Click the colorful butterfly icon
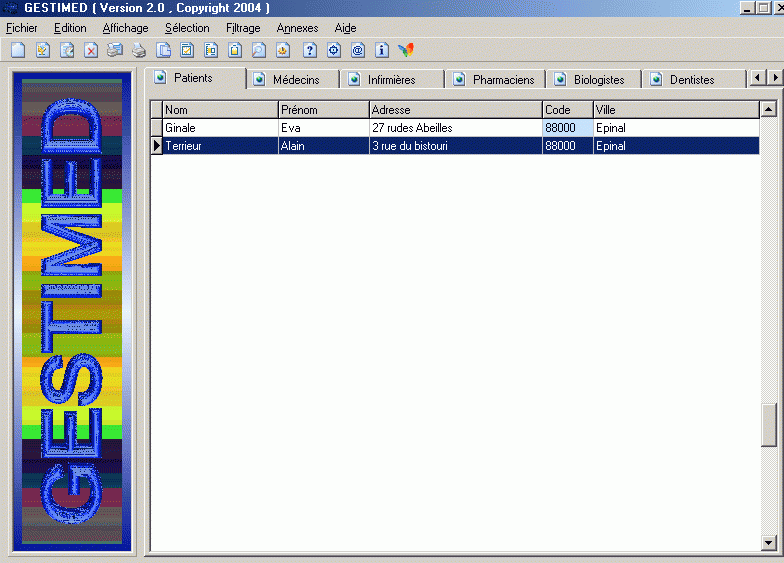 pyautogui.click(x=406, y=50)
